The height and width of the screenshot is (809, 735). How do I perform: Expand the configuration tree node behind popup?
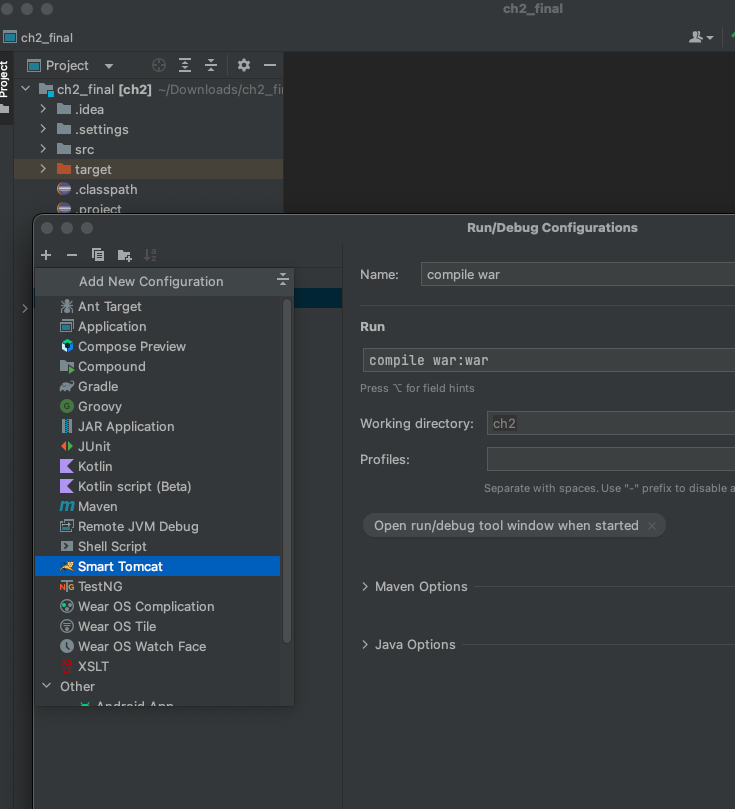[25, 309]
